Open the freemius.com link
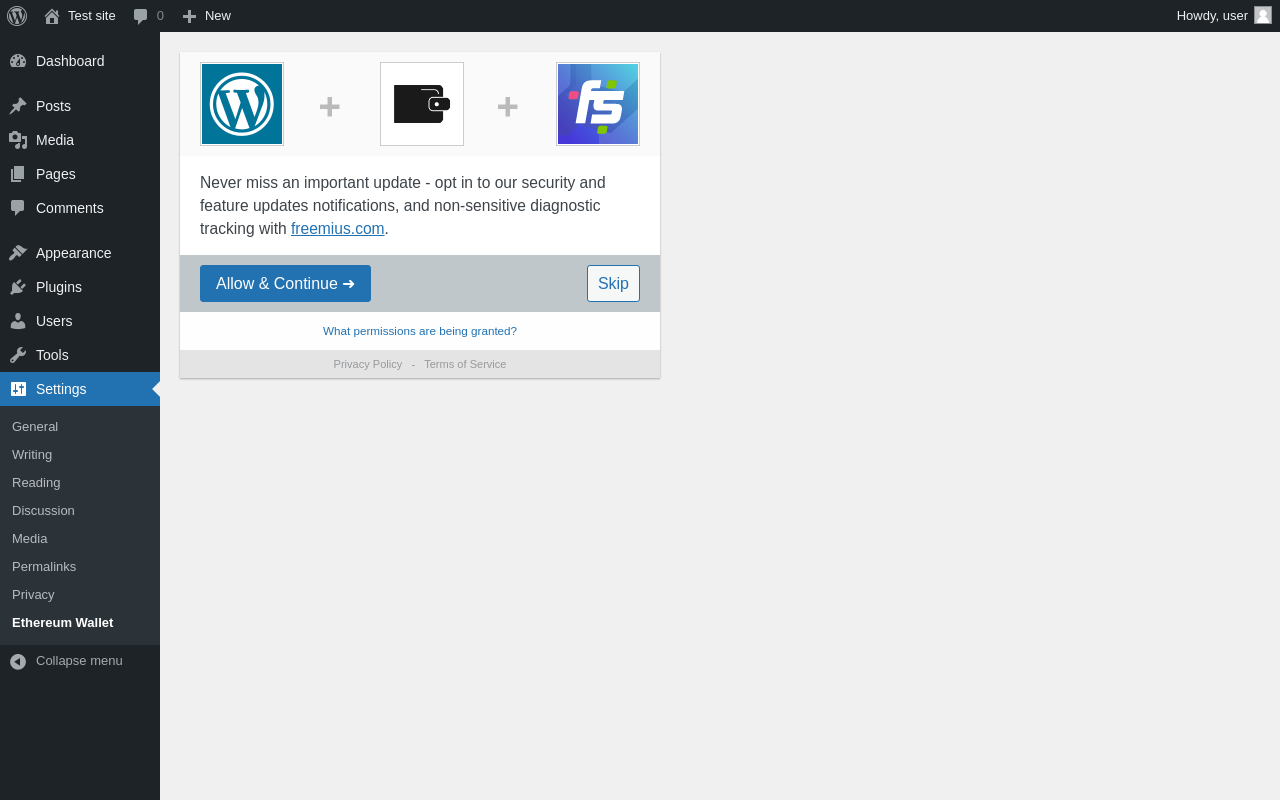This screenshot has width=1280, height=800. click(x=338, y=229)
